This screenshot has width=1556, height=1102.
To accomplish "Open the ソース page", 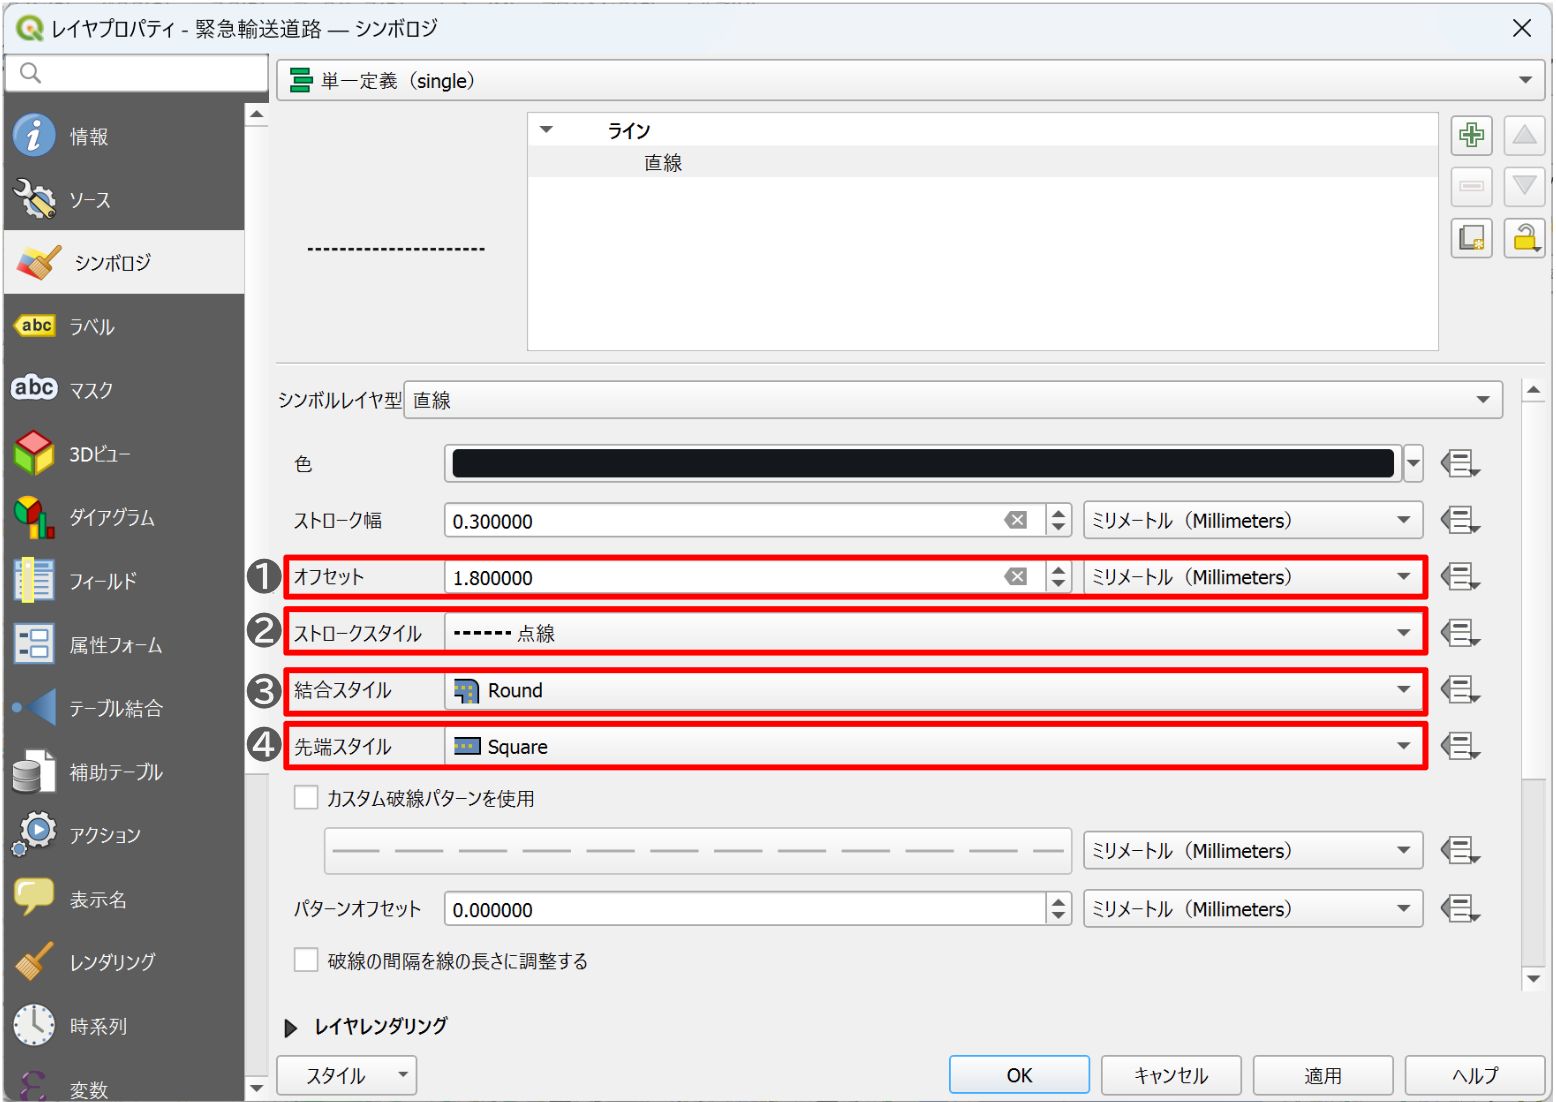I will [x=124, y=199].
